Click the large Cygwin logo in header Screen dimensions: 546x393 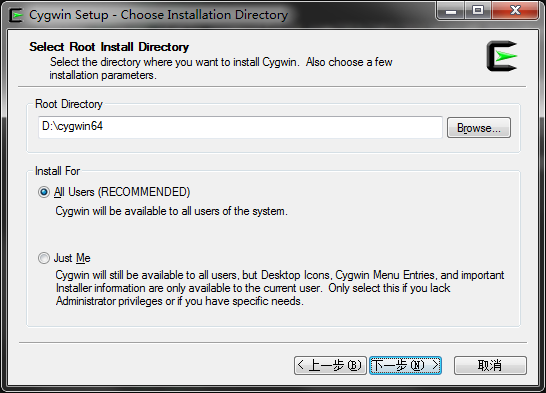pos(502,56)
